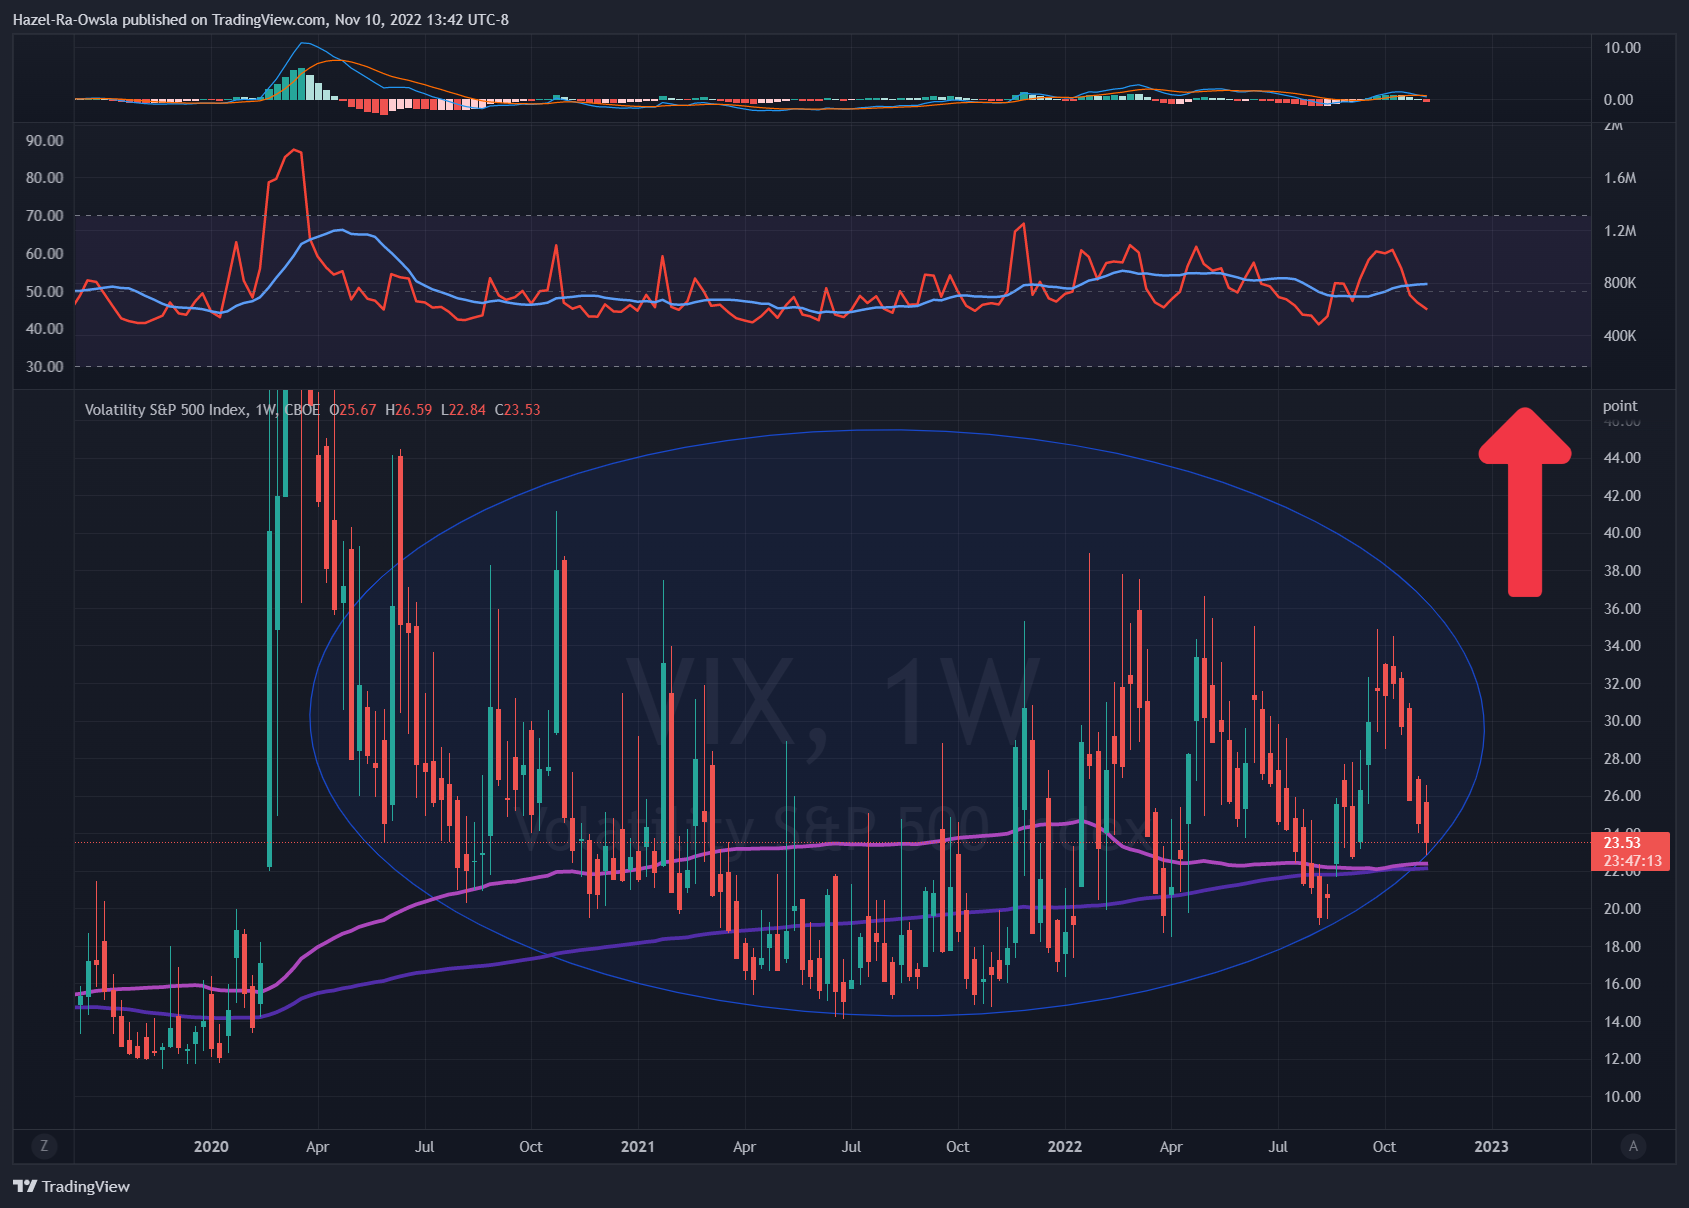Screen dimensions: 1689x1208
Task: Click the 44.00 price axis label
Action: pos(1622,458)
